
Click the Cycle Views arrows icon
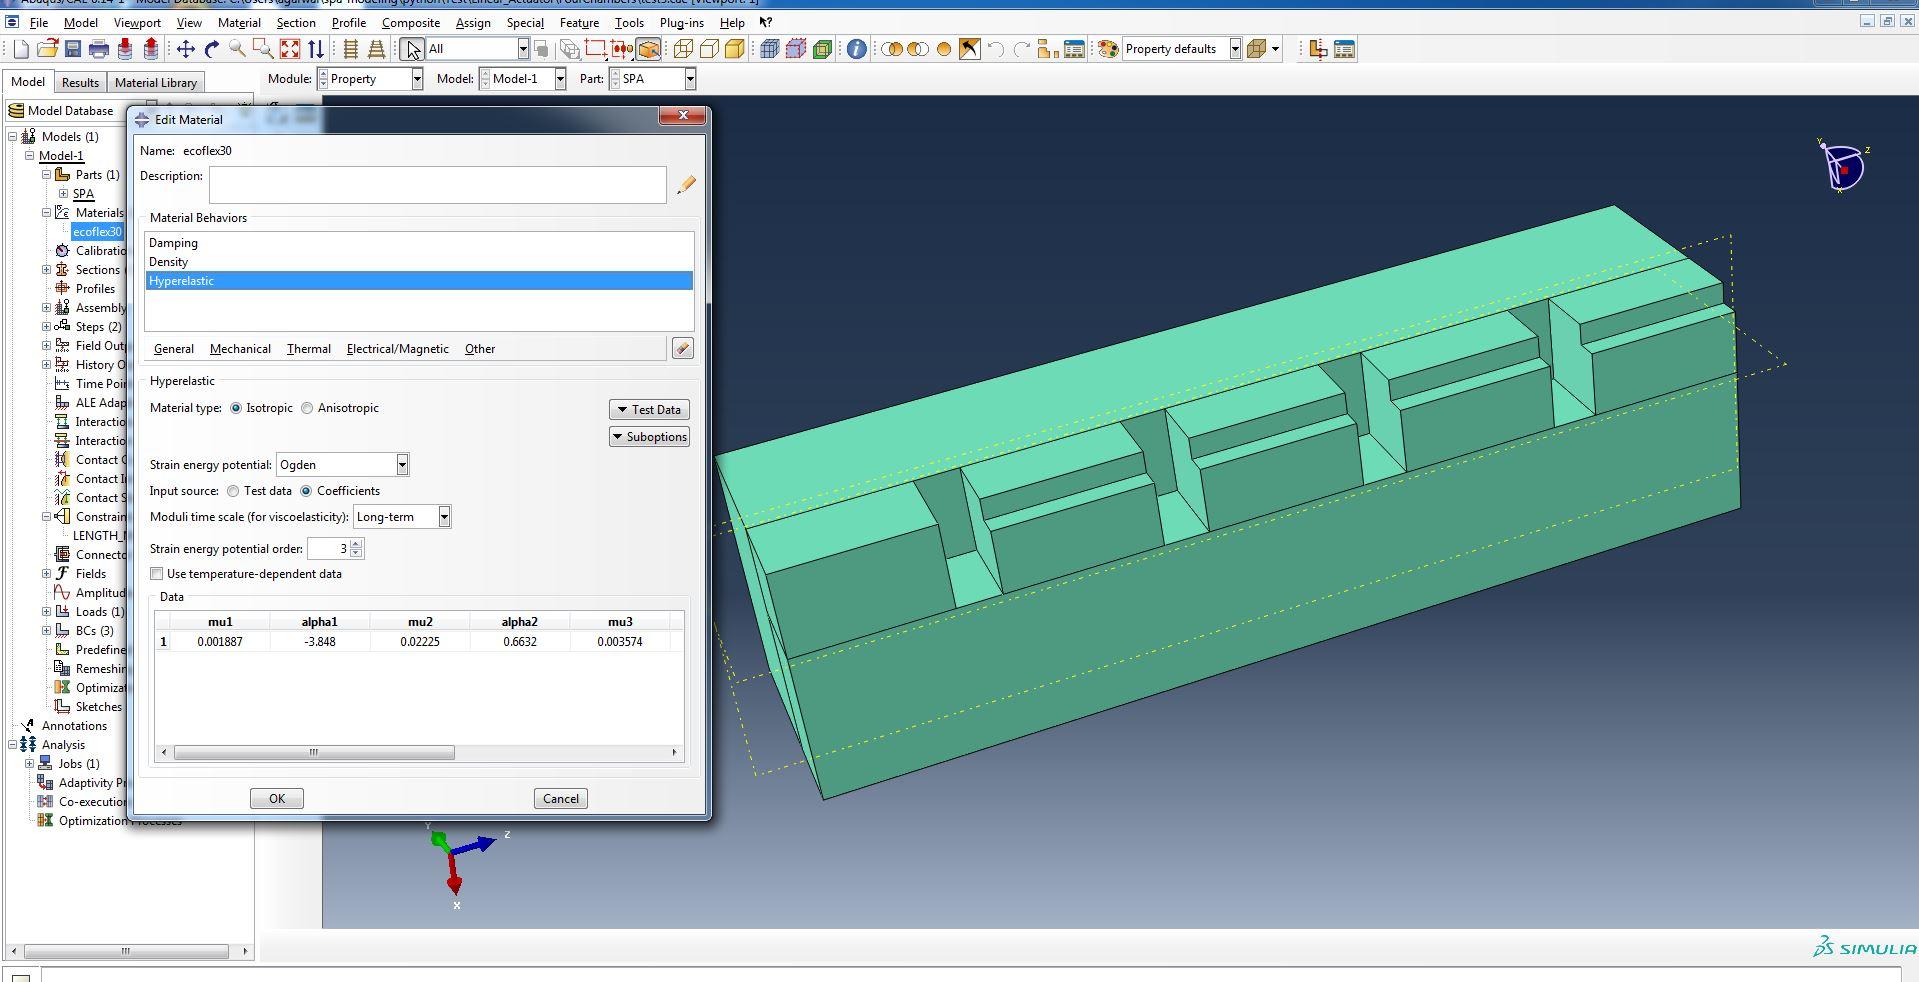316,49
